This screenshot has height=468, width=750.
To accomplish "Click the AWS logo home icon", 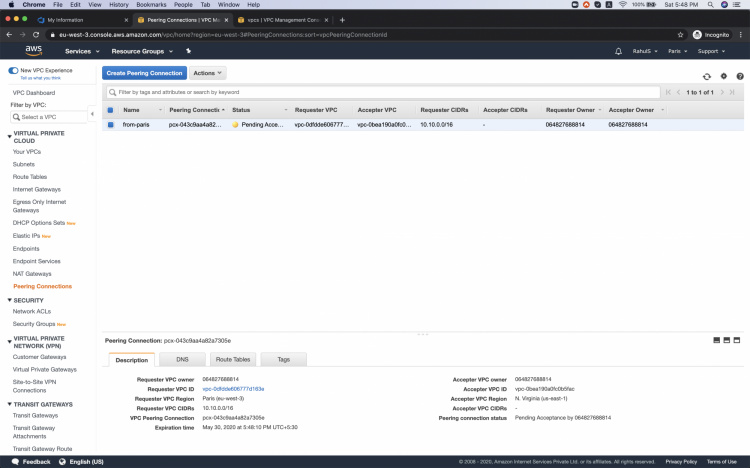I will [32, 50].
